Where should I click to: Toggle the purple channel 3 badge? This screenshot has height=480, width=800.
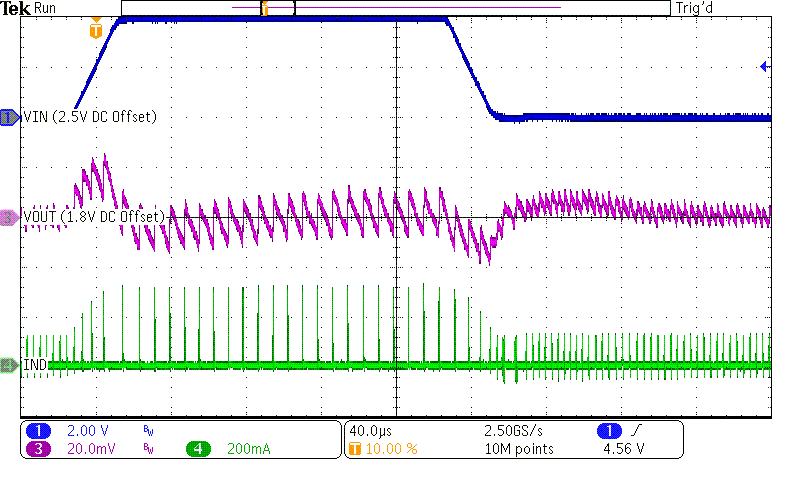[38, 450]
